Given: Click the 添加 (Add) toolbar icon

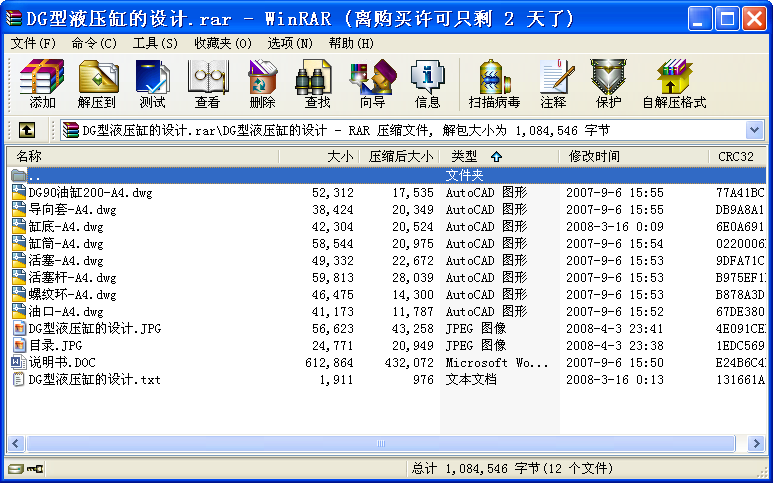Looking at the screenshot, I should [42, 83].
